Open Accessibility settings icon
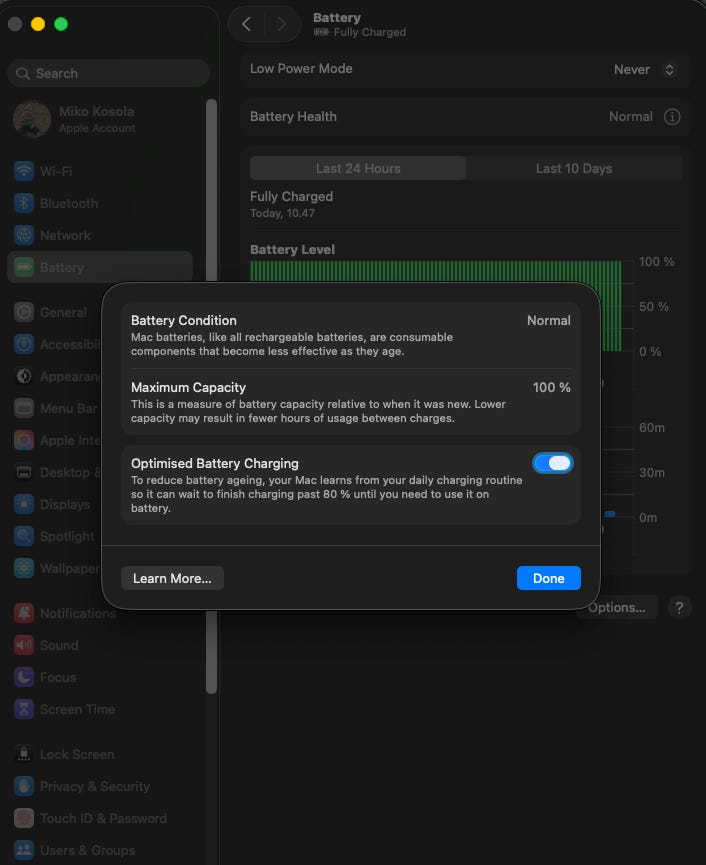The width and height of the screenshot is (706, 865). click(24, 344)
